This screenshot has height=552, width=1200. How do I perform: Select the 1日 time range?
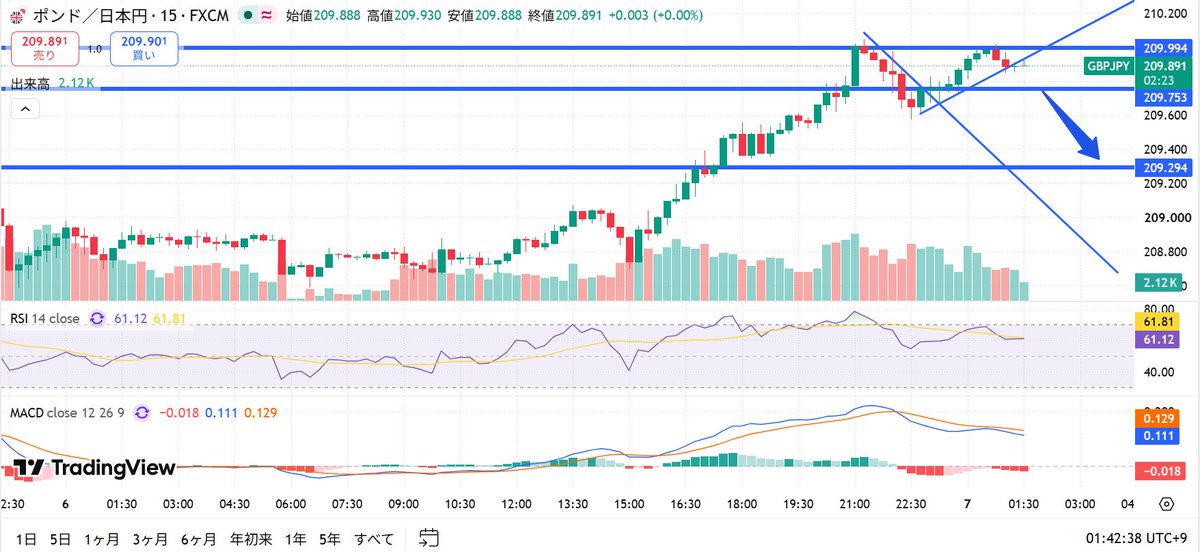pyautogui.click(x=25, y=538)
